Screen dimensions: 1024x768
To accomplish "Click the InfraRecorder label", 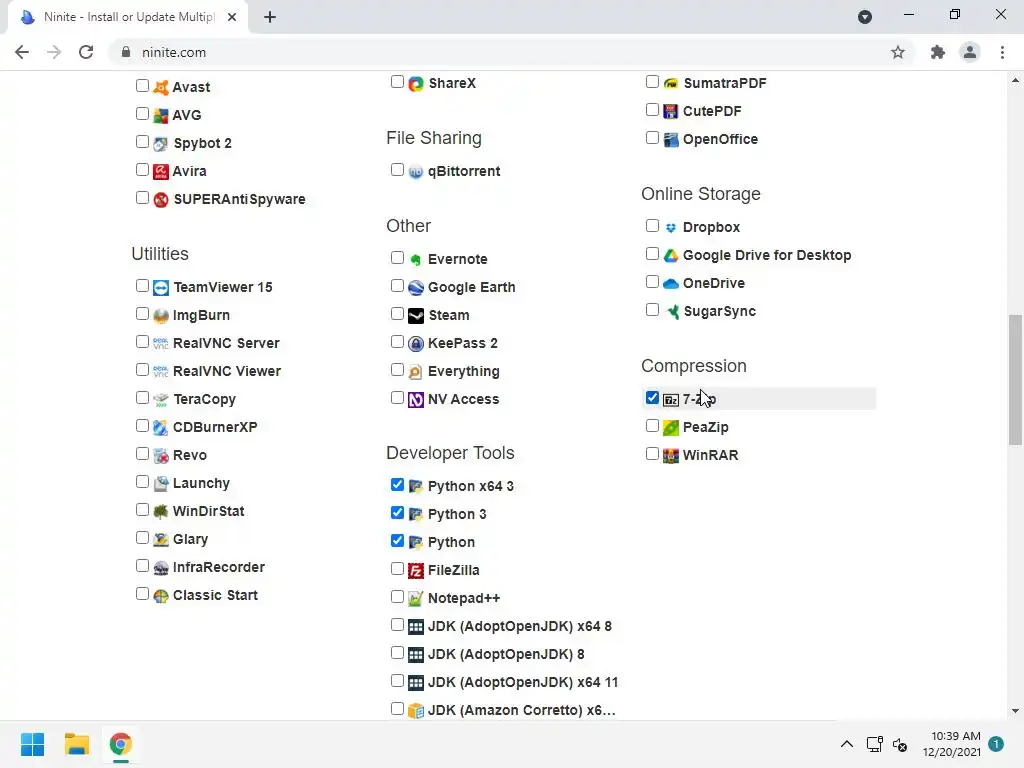I will (219, 568).
